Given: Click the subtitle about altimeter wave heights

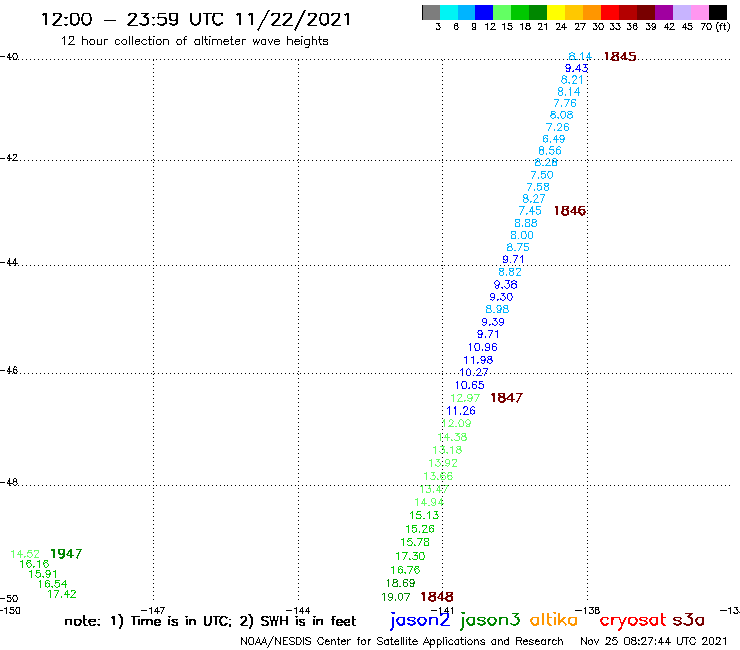Looking at the screenshot, I should (194, 42).
